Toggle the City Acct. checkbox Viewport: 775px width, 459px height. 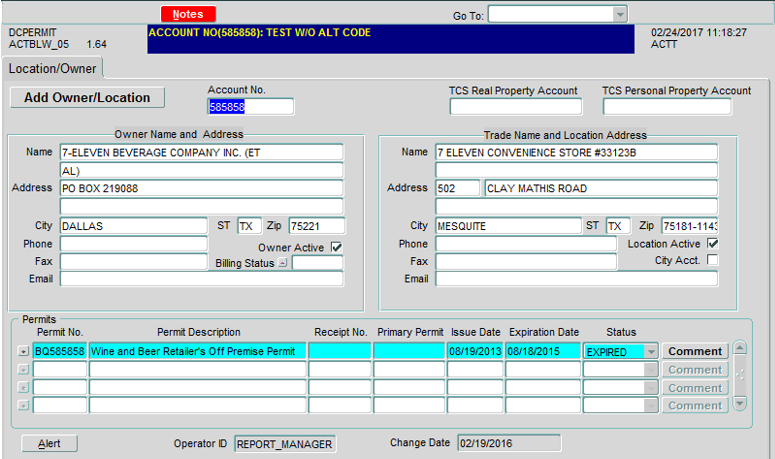pos(713,259)
